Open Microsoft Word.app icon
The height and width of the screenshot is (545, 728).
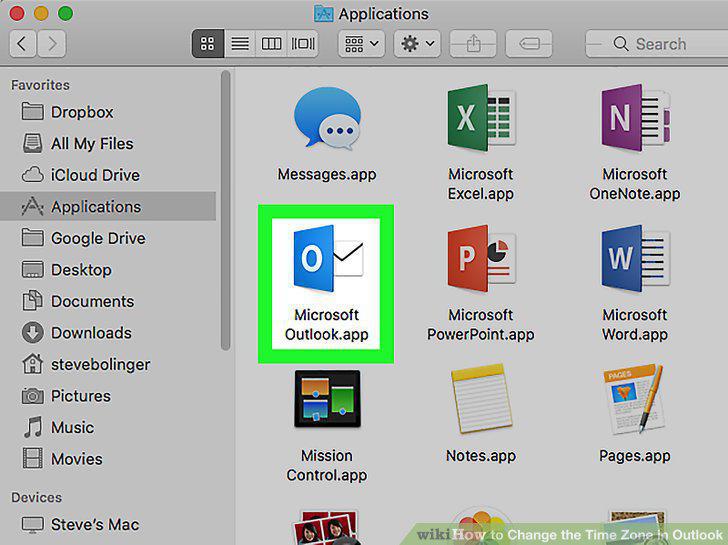635,258
